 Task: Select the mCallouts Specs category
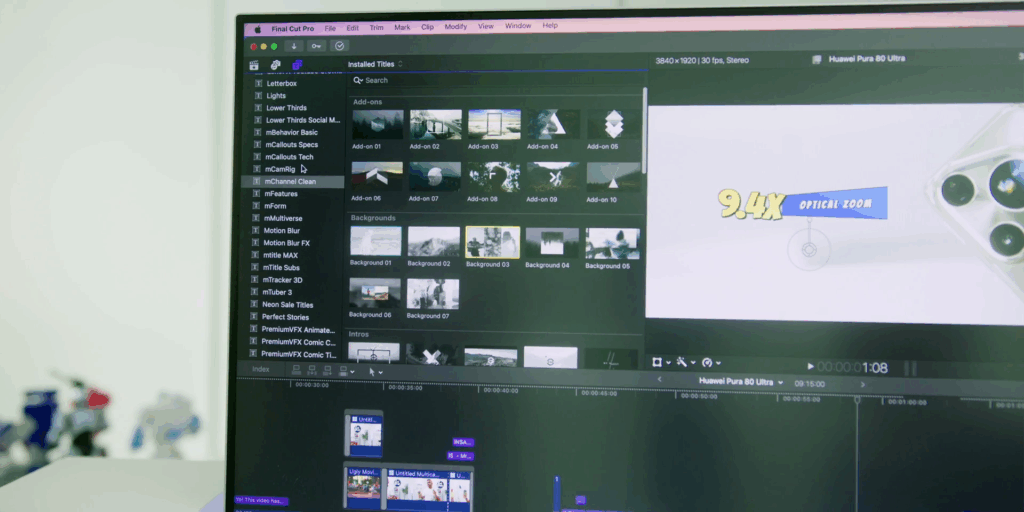(x=293, y=145)
